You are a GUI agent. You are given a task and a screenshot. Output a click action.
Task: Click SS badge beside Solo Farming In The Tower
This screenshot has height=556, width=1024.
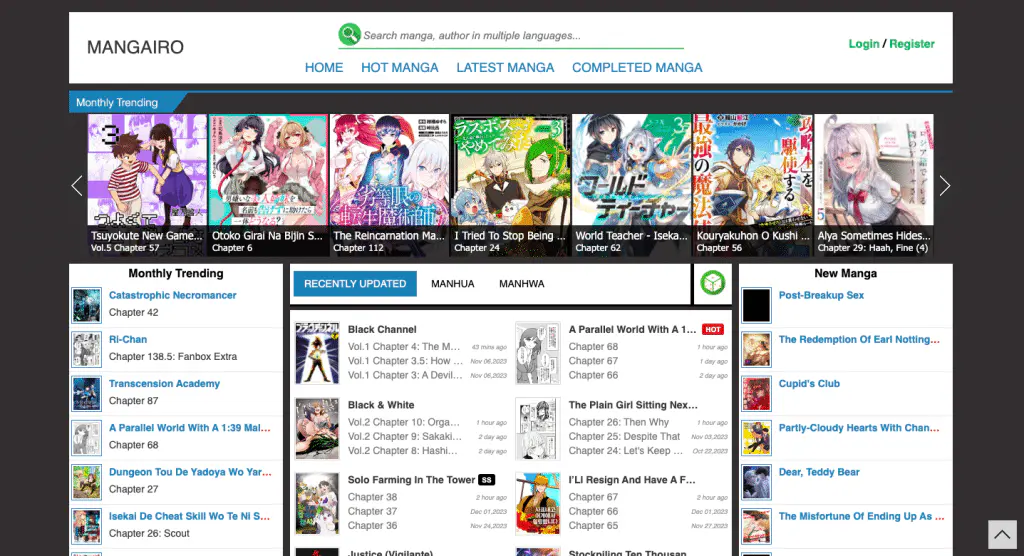click(x=487, y=480)
